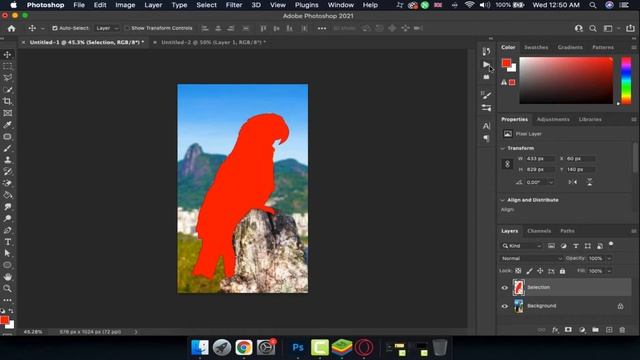
Task: Add a layer mask
Action: click(568, 330)
